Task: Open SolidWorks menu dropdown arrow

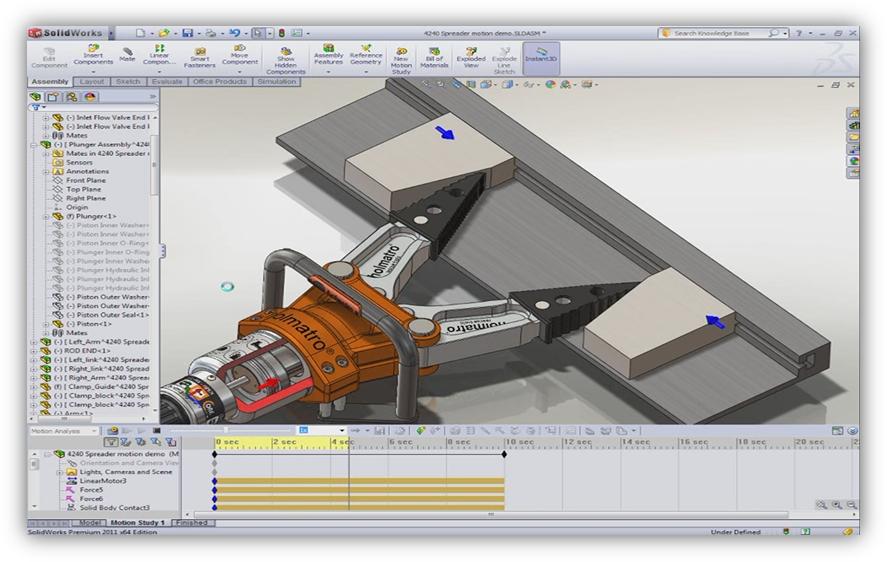Action: pyautogui.click(x=111, y=33)
